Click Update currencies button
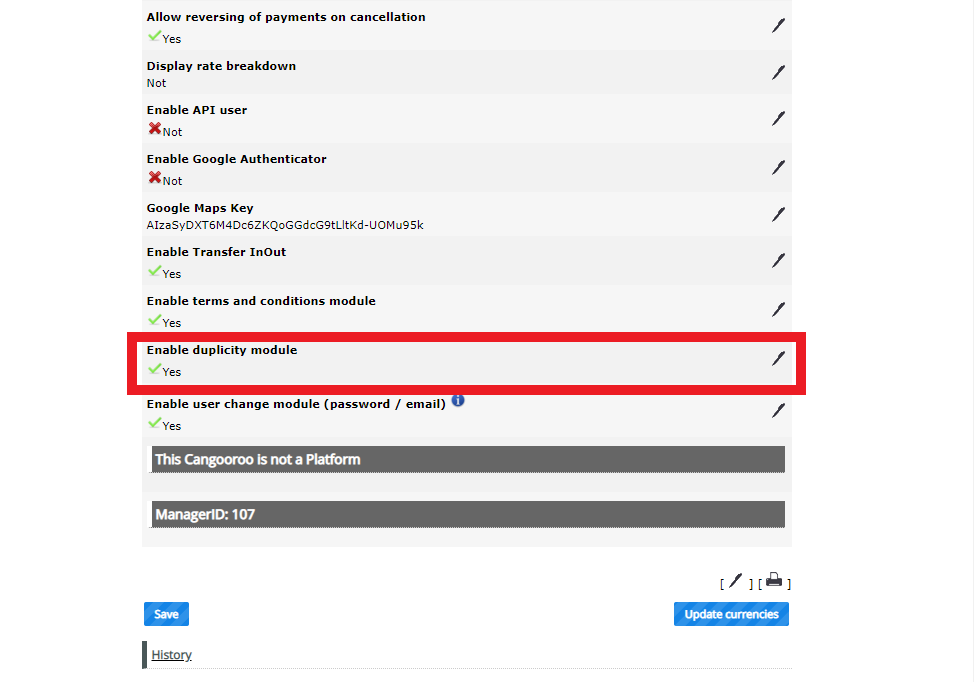This screenshot has width=974, height=682. tap(731, 614)
